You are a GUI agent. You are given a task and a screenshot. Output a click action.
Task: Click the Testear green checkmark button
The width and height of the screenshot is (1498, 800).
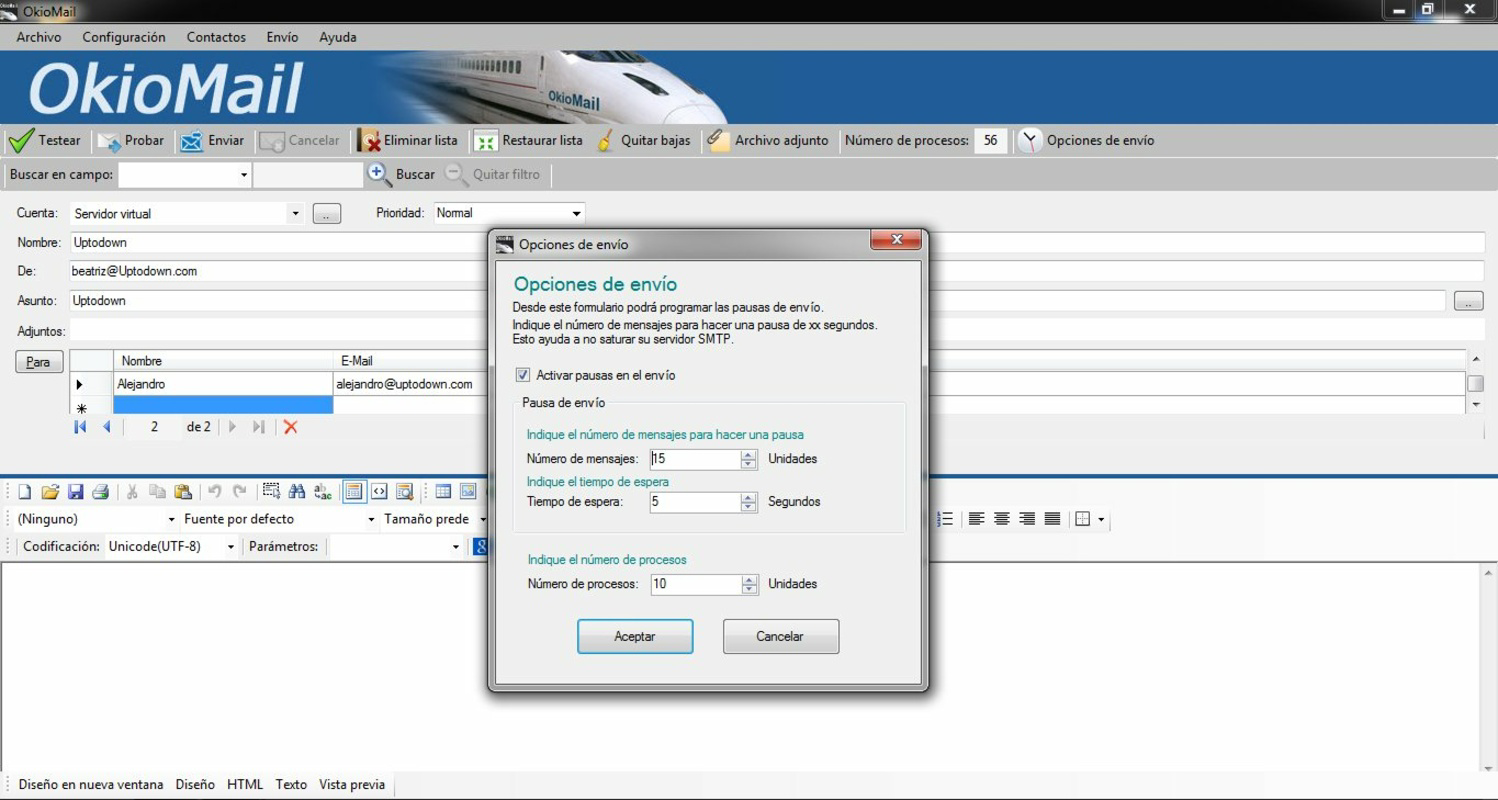click(44, 141)
